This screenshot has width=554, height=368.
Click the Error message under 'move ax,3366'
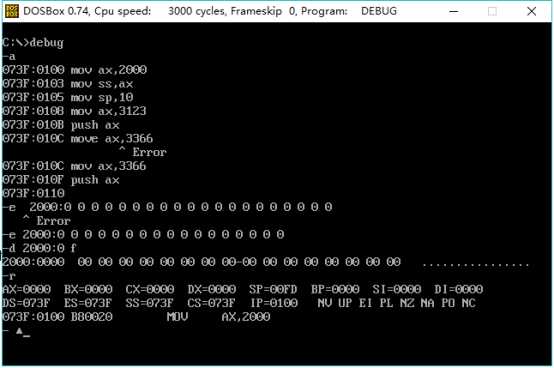click(x=143, y=152)
